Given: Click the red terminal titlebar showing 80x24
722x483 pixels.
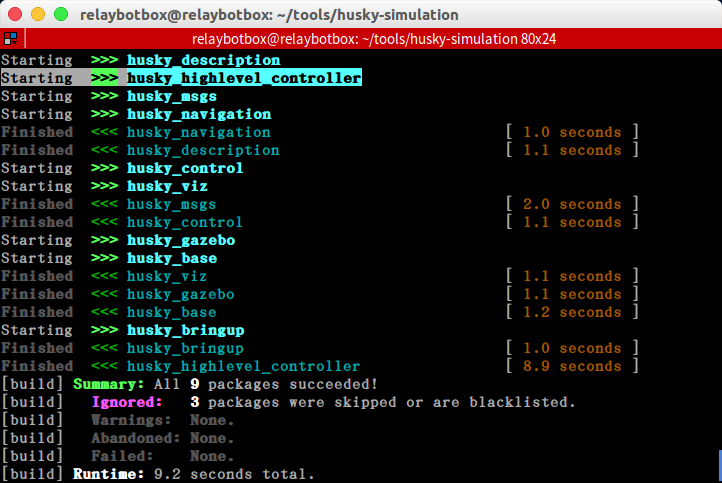Looking at the screenshot, I should 373,39.
